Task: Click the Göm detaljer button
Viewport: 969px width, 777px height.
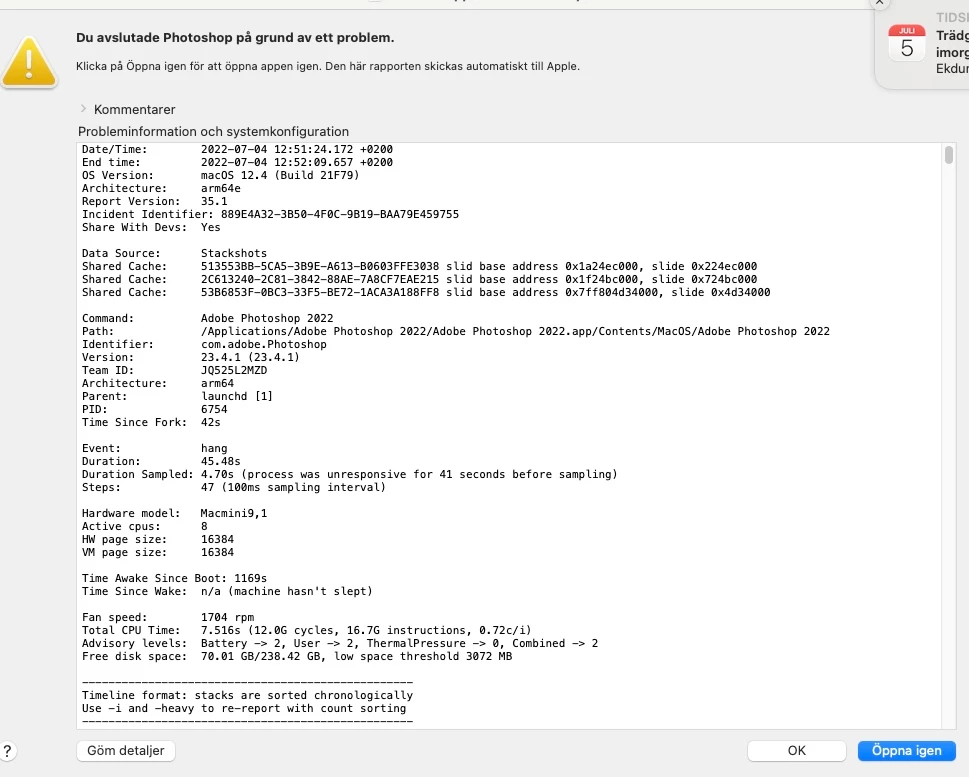Action: coord(125,750)
